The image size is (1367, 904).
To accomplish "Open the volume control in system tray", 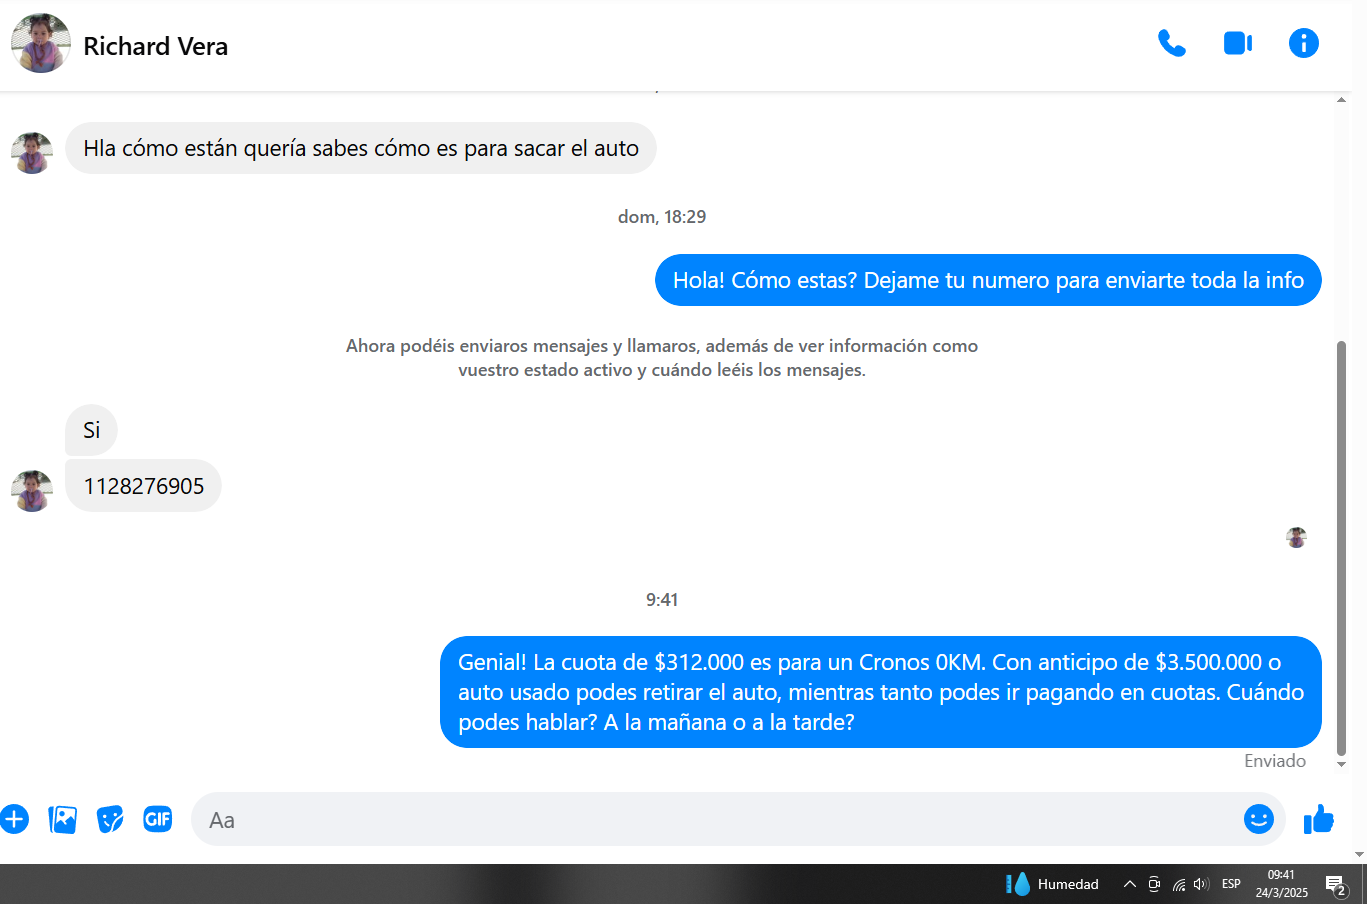I will (x=1202, y=884).
